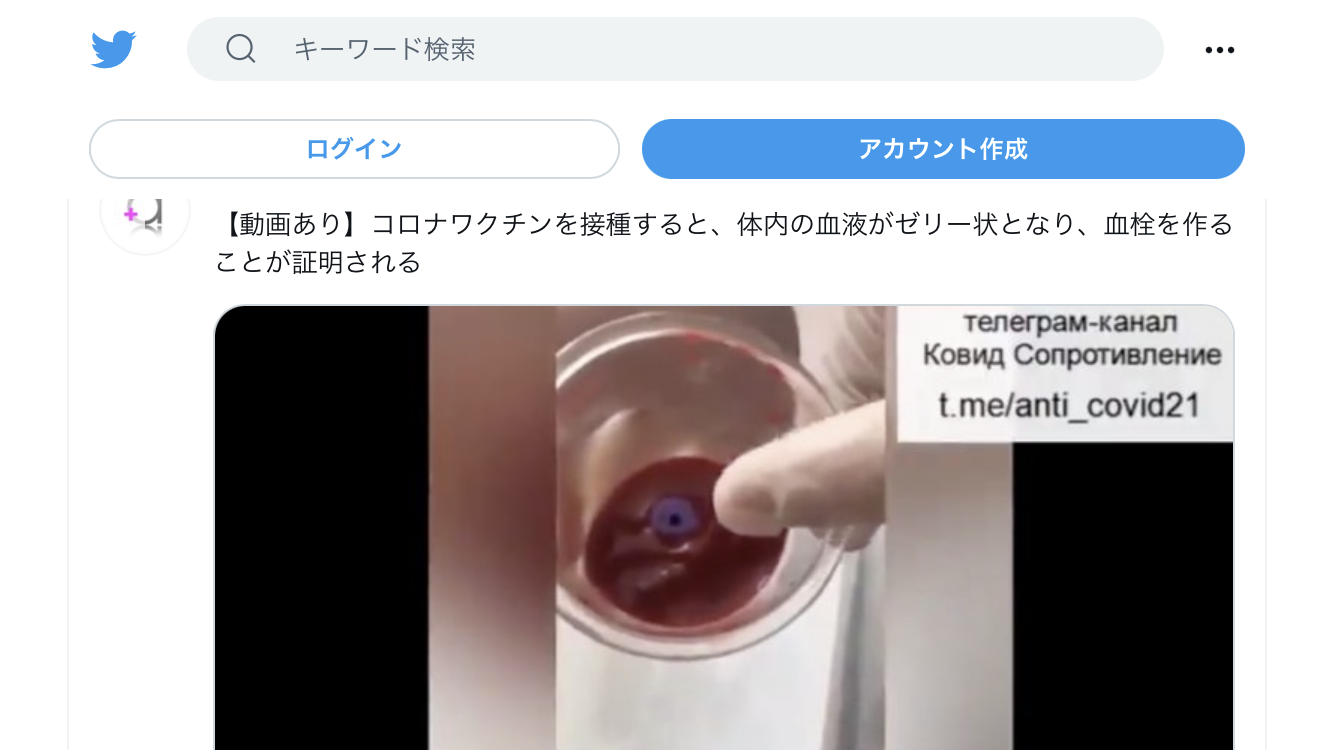Click the magnifying glass search icon
1334x750 pixels.
click(x=241, y=48)
